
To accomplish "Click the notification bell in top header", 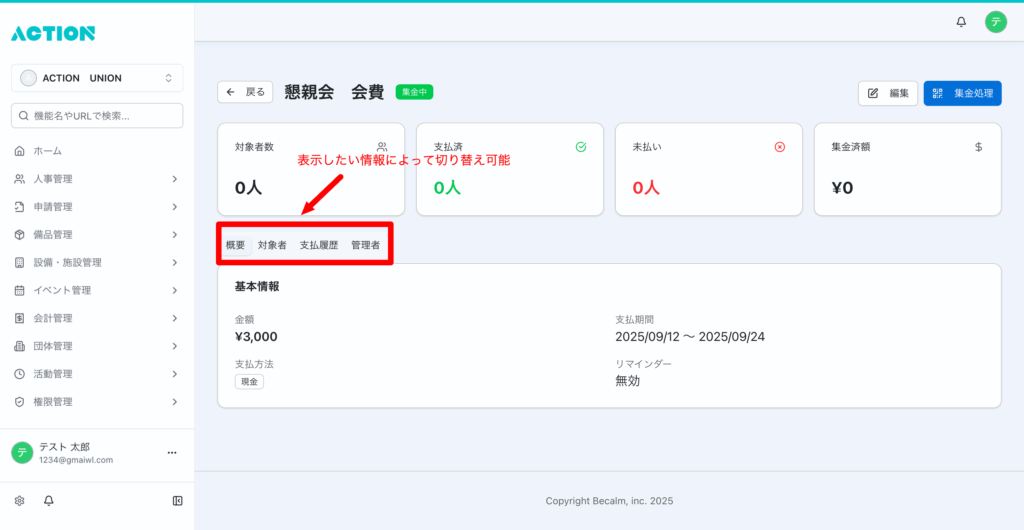I will tap(961, 21).
